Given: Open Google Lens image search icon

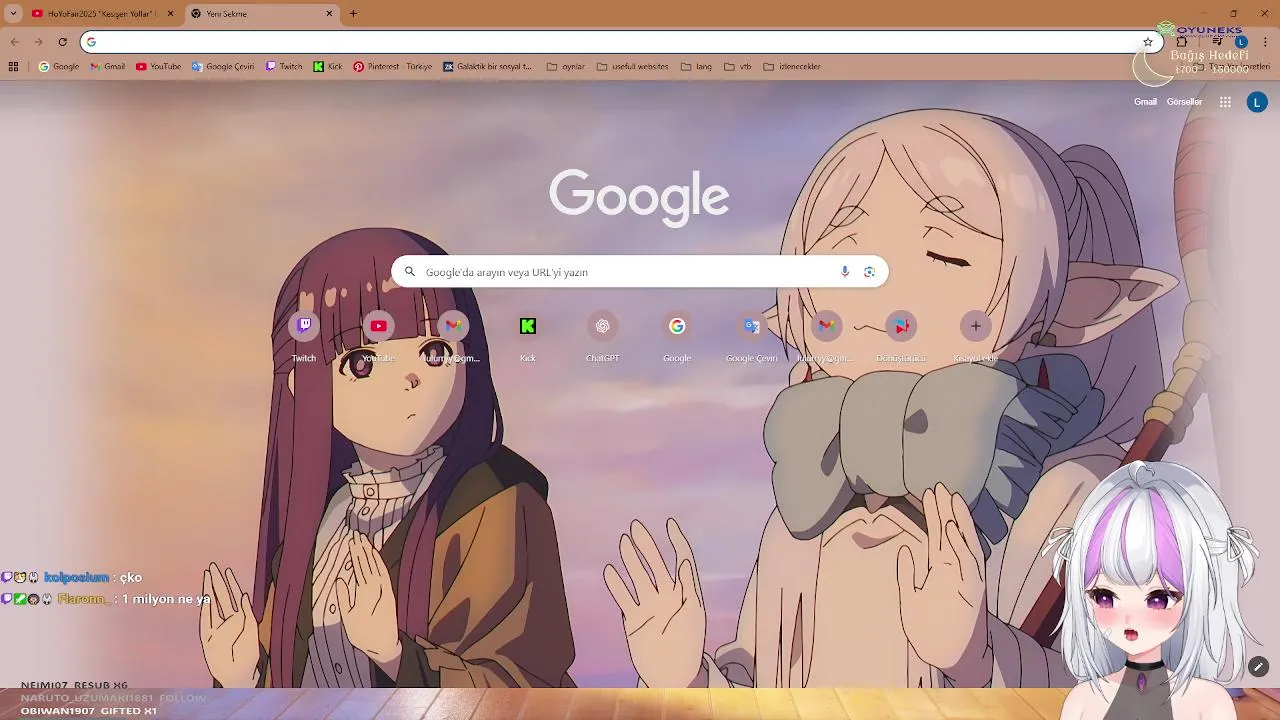Looking at the screenshot, I should (x=869, y=272).
